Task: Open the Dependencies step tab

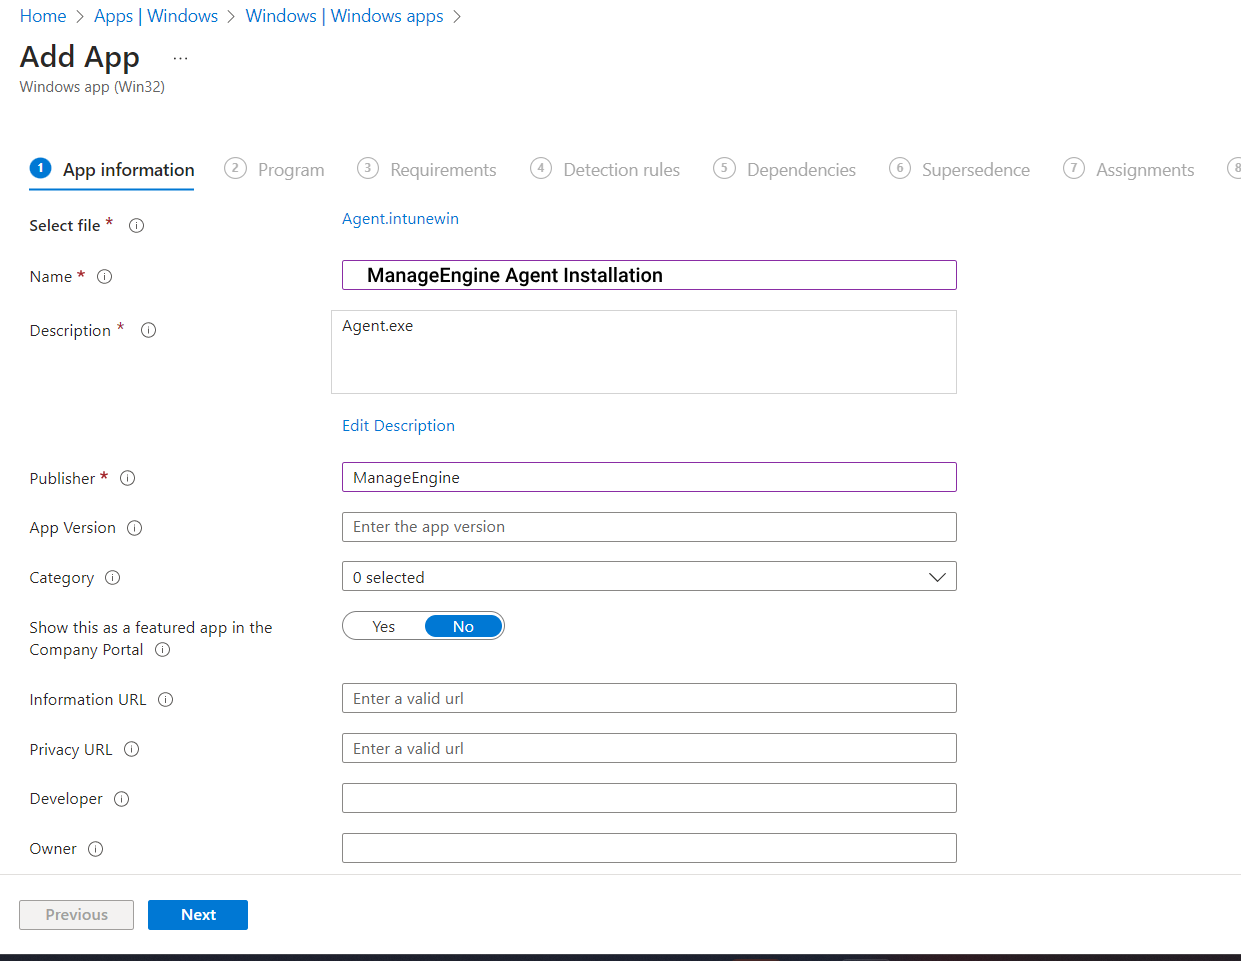Action: [784, 170]
